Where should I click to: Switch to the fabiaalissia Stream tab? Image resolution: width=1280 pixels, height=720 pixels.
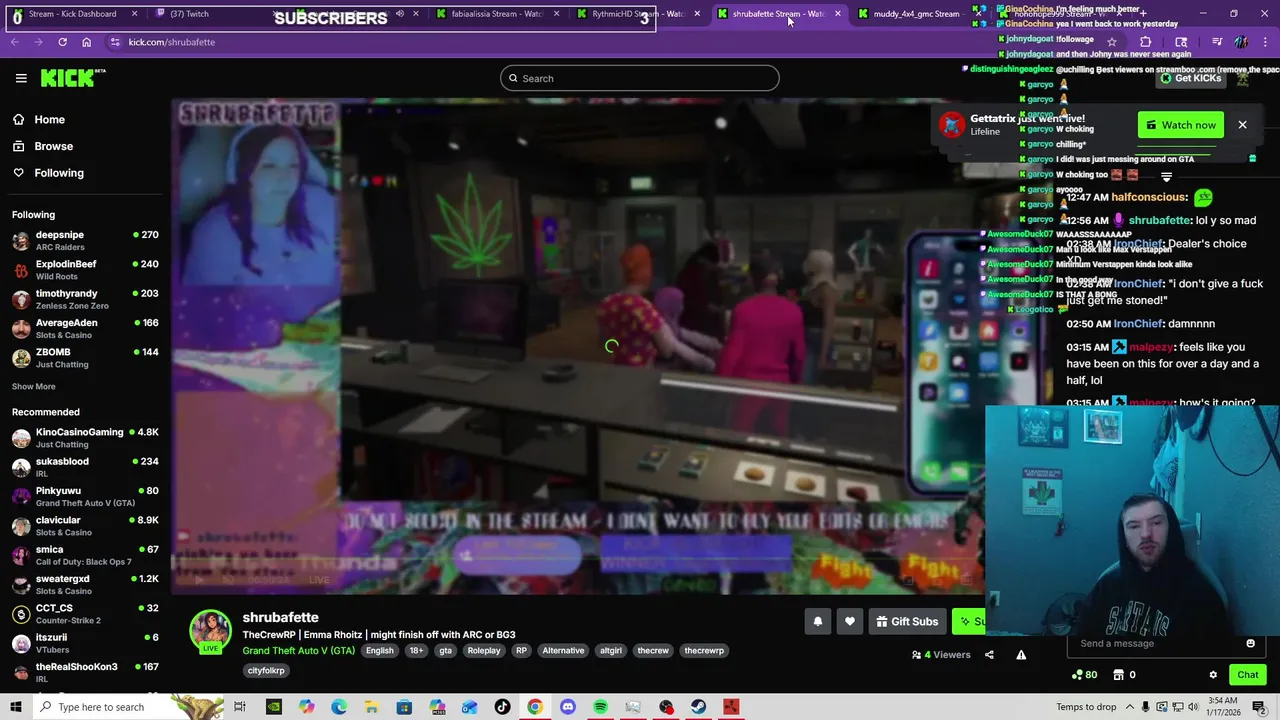point(497,14)
